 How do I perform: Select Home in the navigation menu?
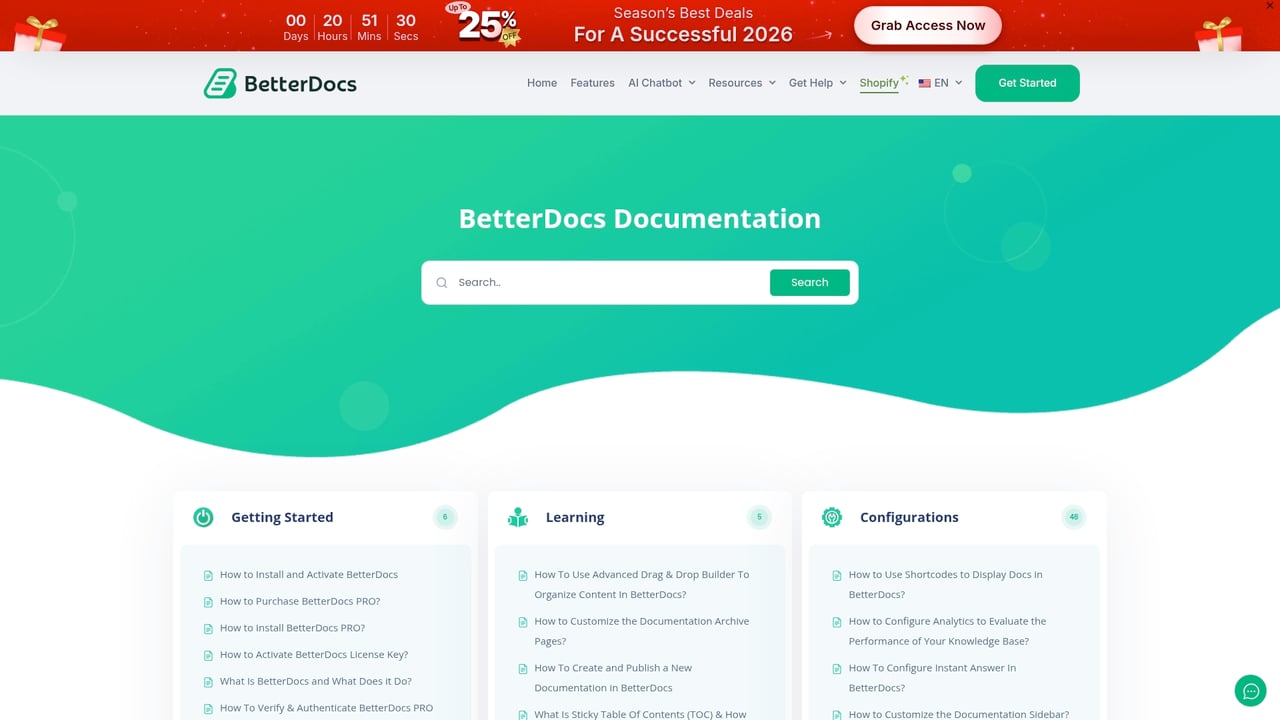[542, 83]
